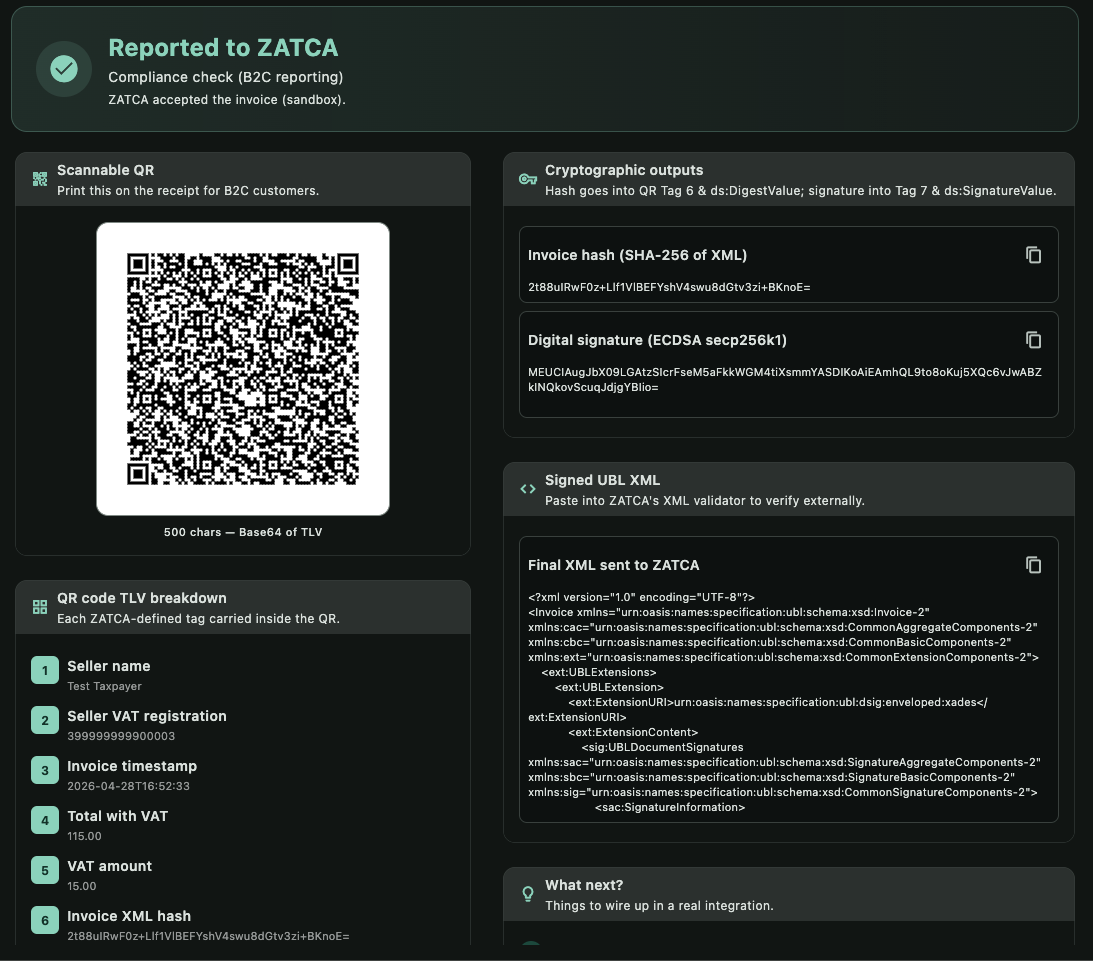Click the xml version declaration line
Screen dimensions: 1093x961
(641, 597)
